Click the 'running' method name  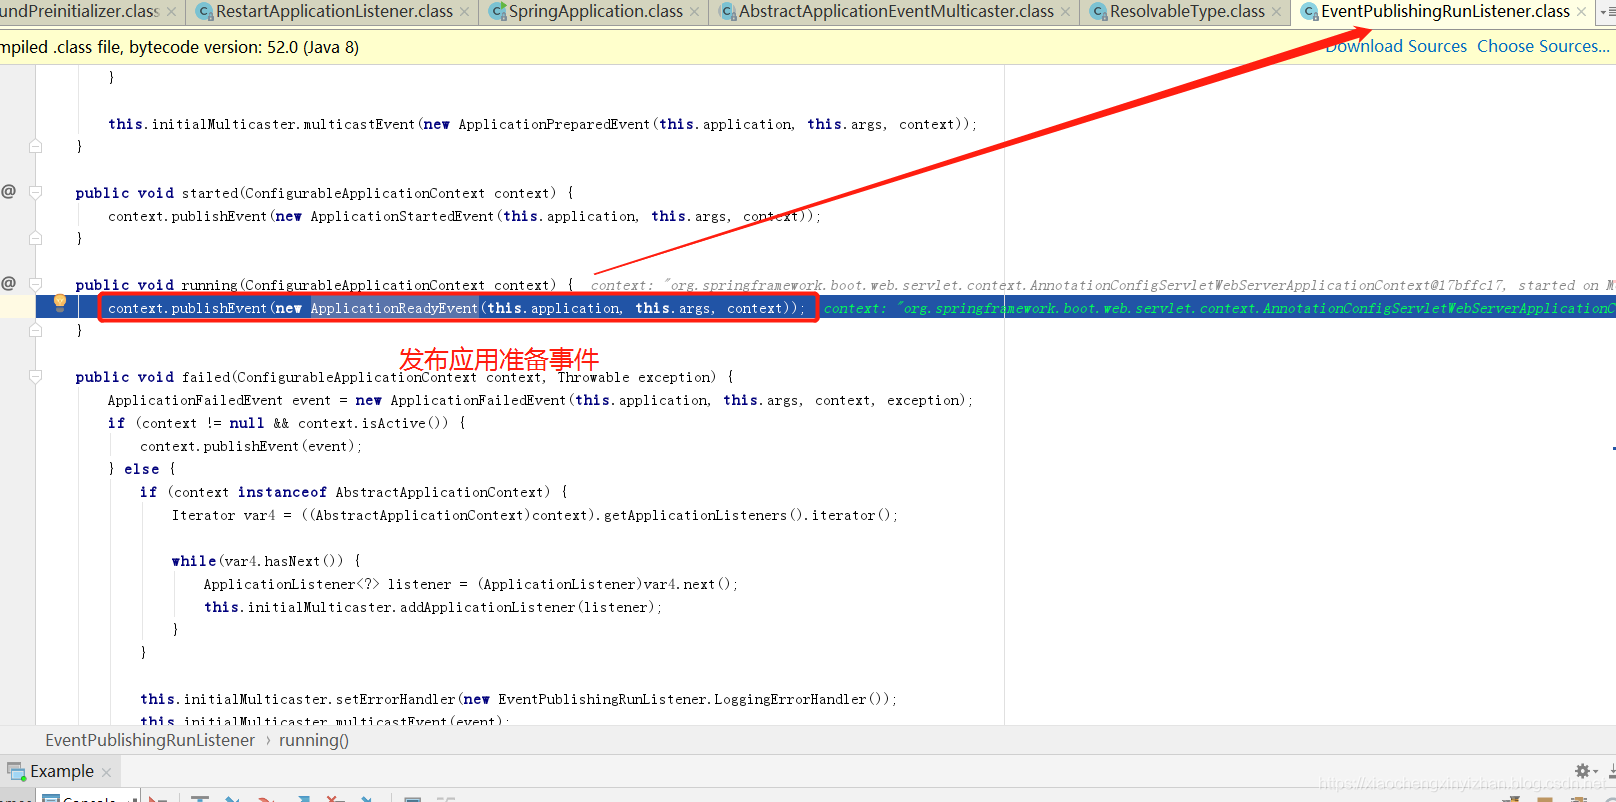(209, 285)
